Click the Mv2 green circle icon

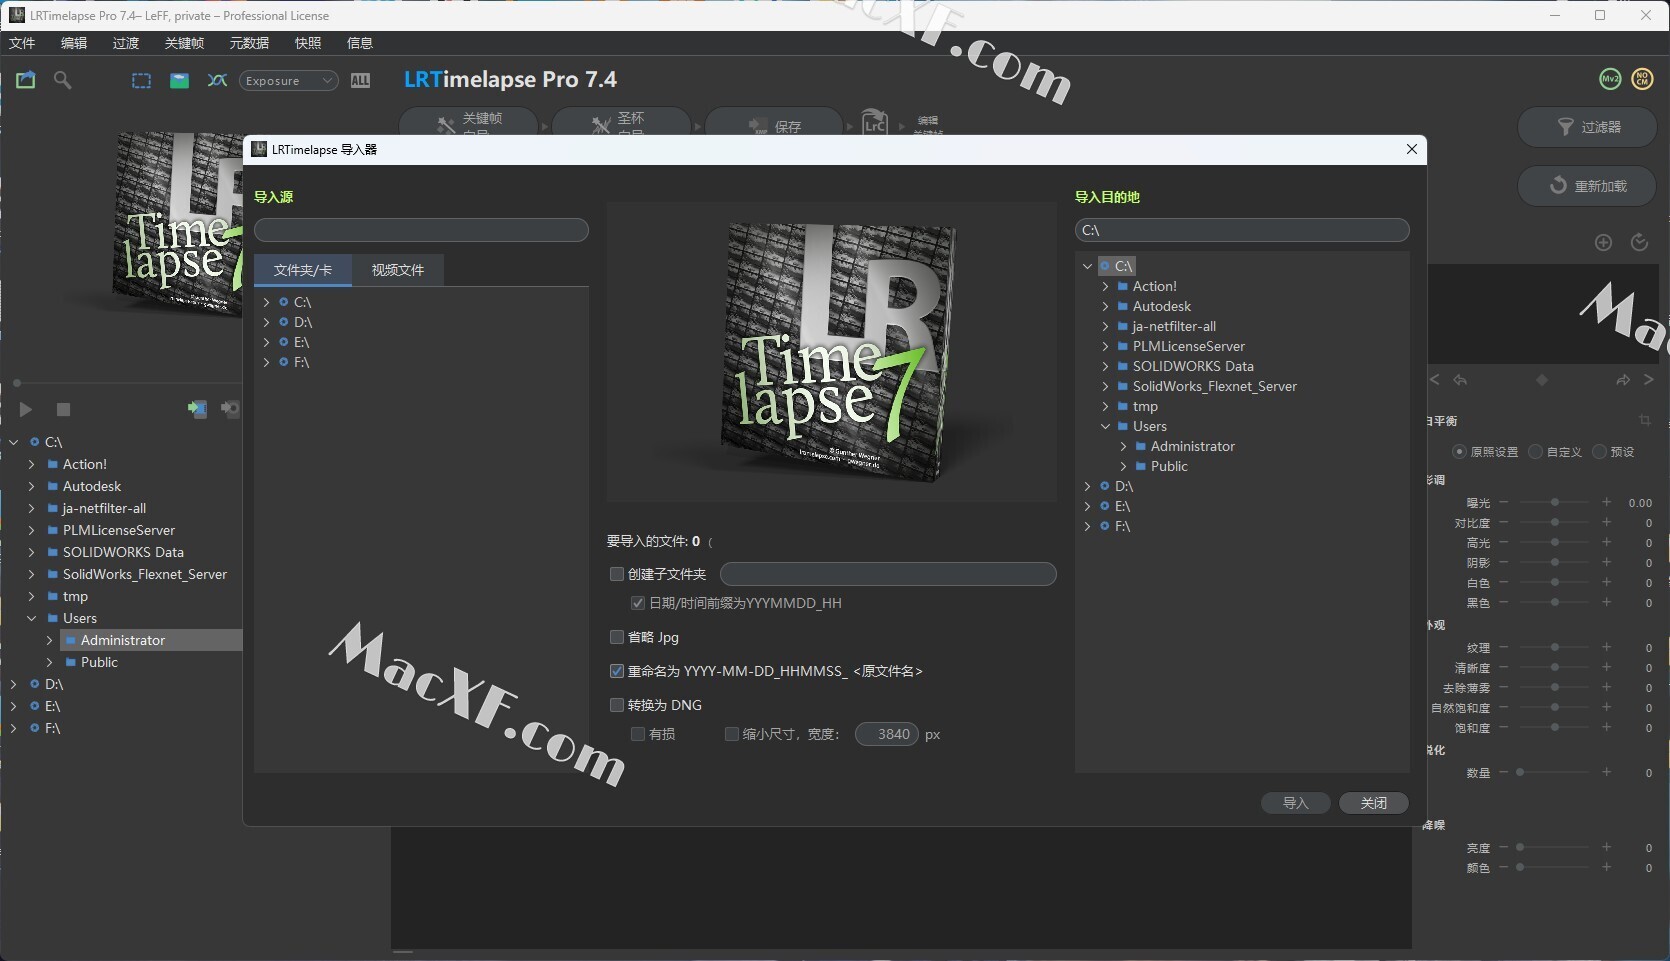(x=1610, y=79)
